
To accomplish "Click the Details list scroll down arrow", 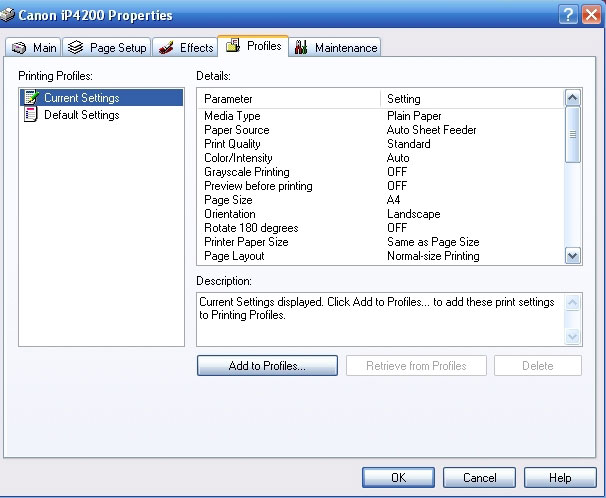I will (x=572, y=256).
